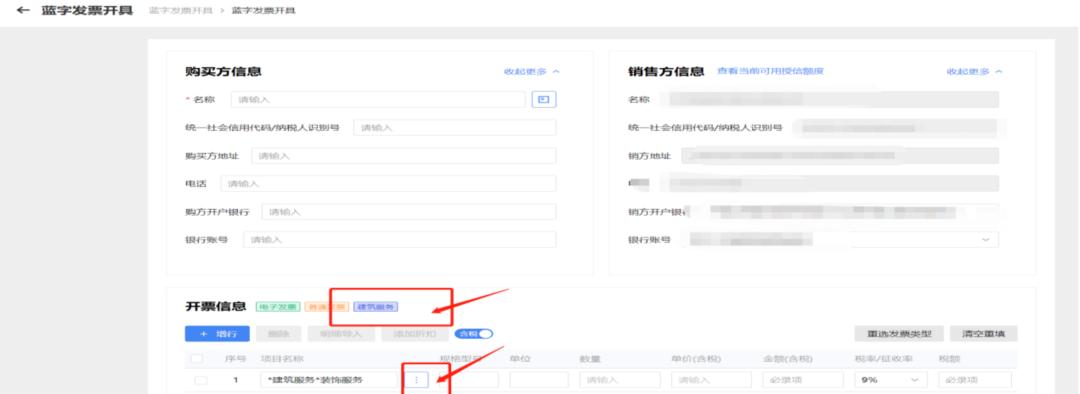Click the 重选发票类型 button
The image size is (1080, 394).
pyautogui.click(x=899, y=333)
